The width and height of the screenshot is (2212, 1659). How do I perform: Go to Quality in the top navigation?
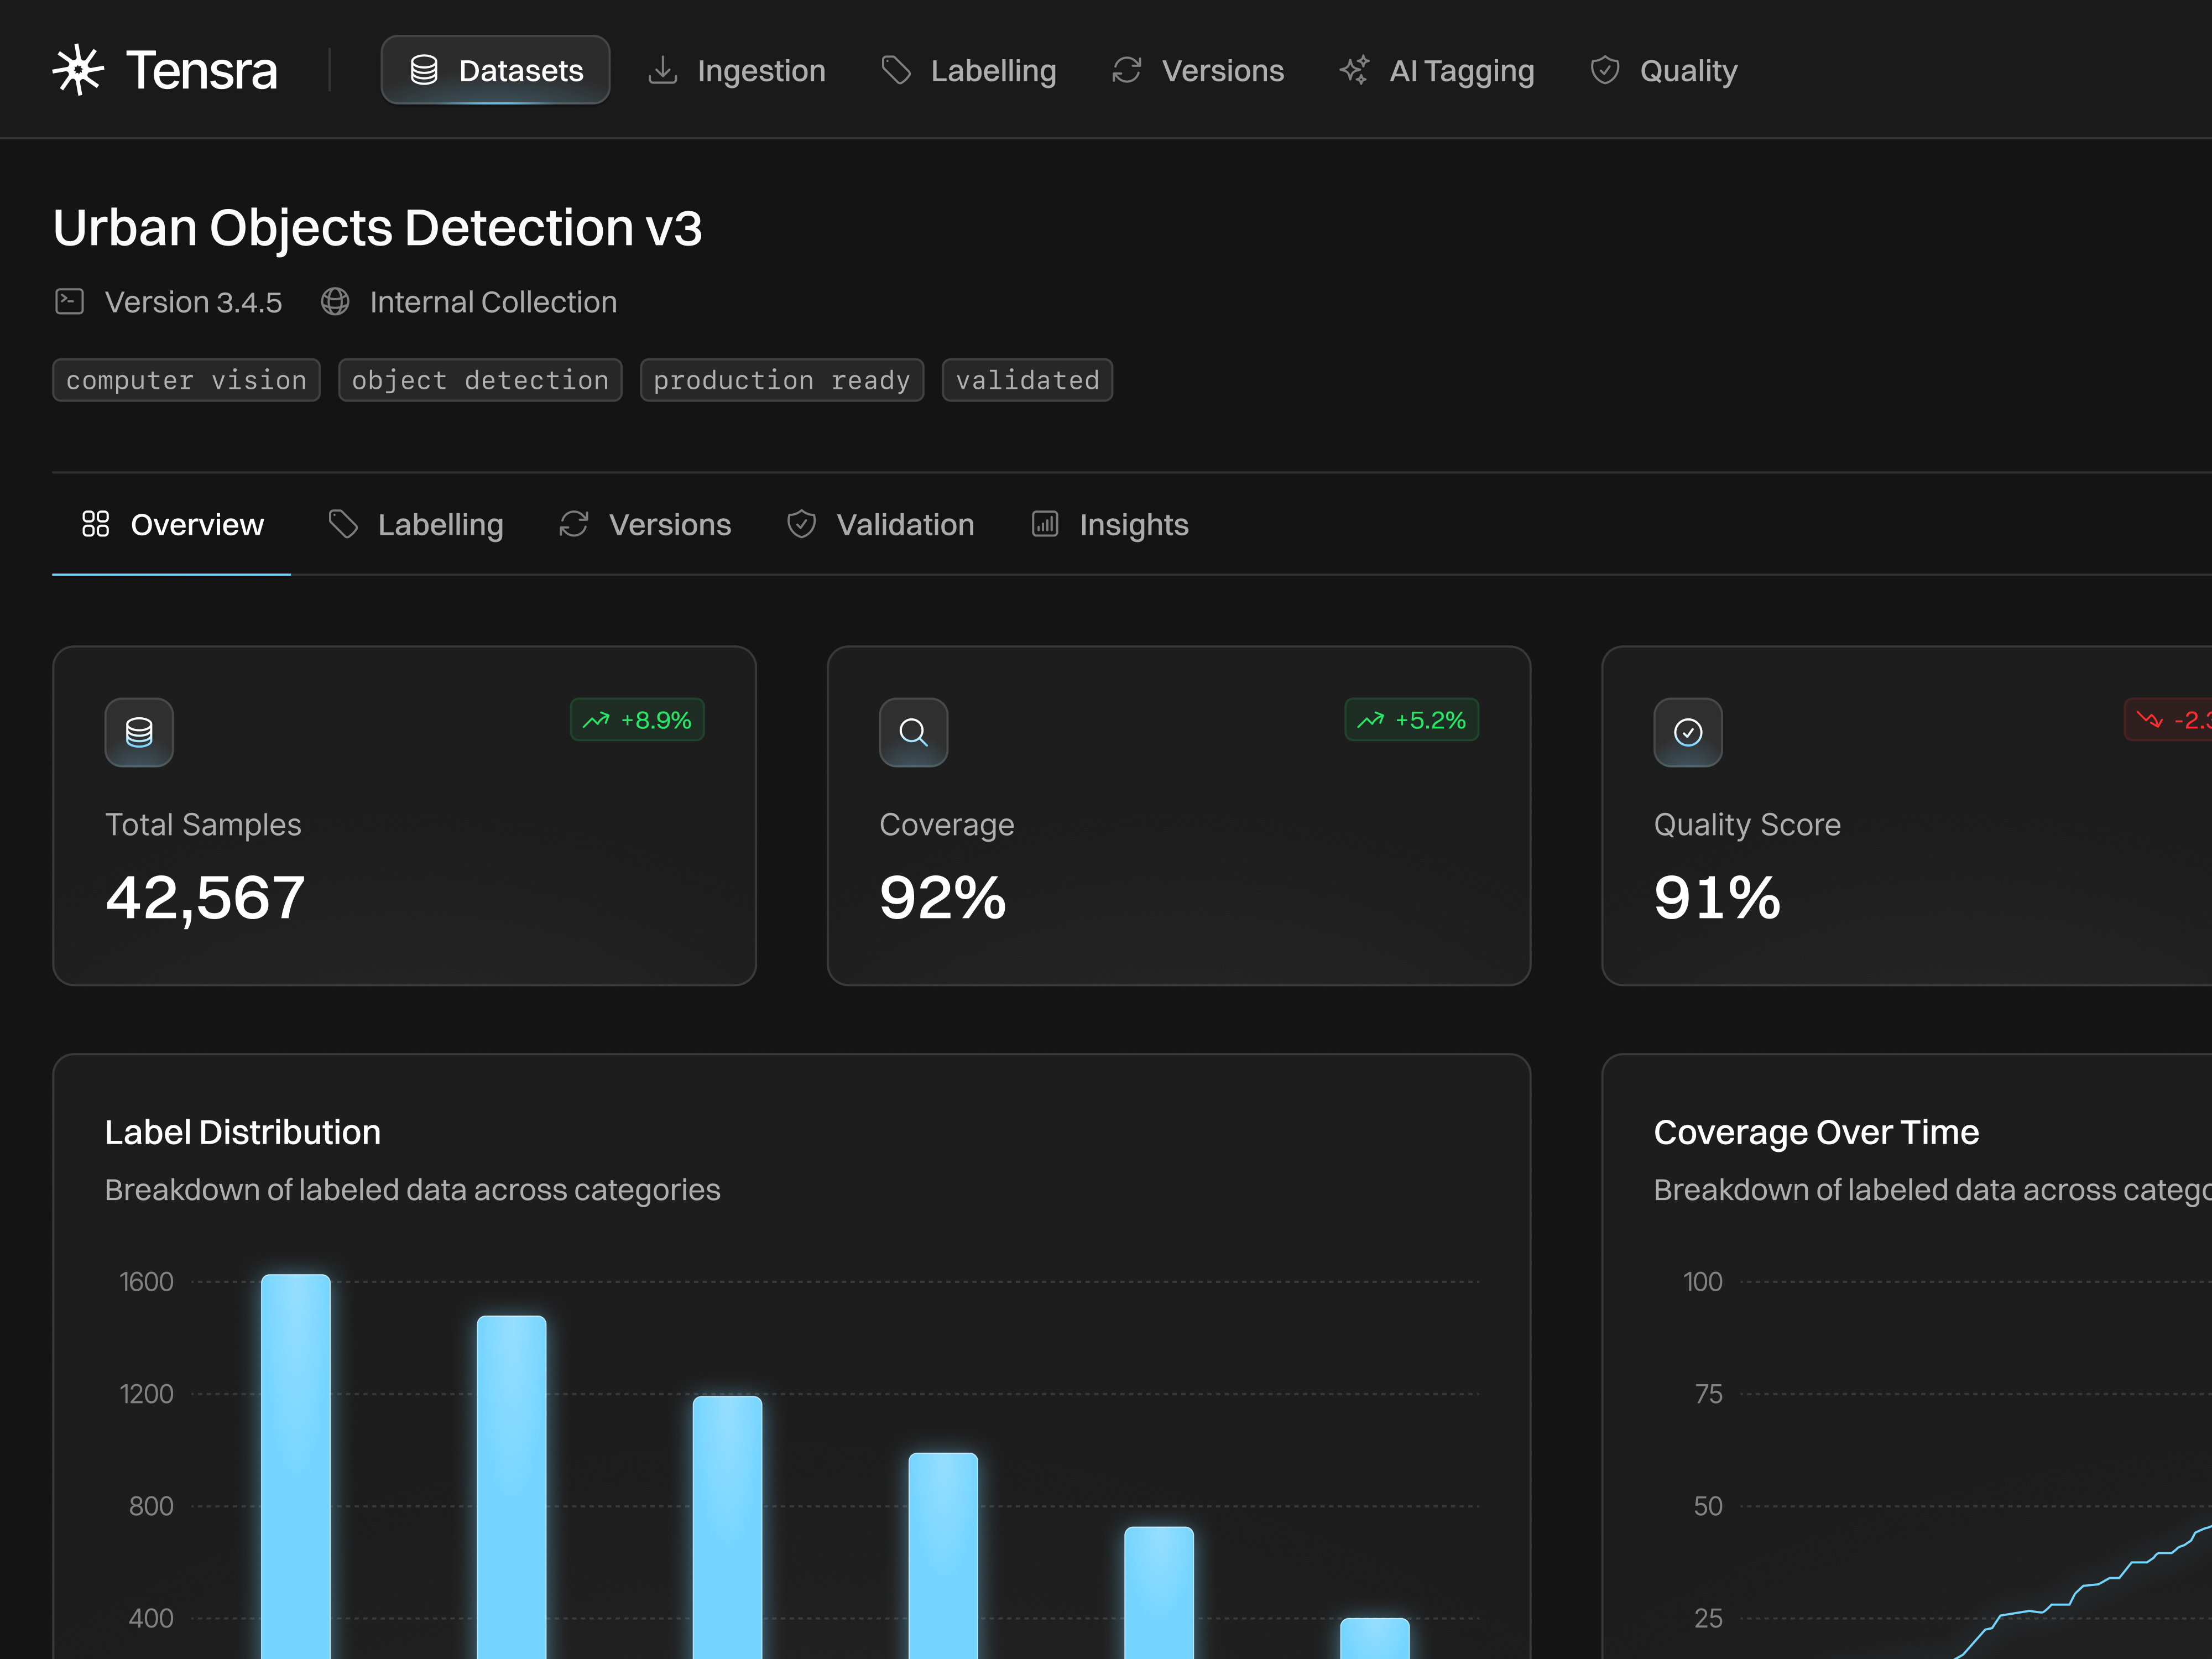(1664, 70)
